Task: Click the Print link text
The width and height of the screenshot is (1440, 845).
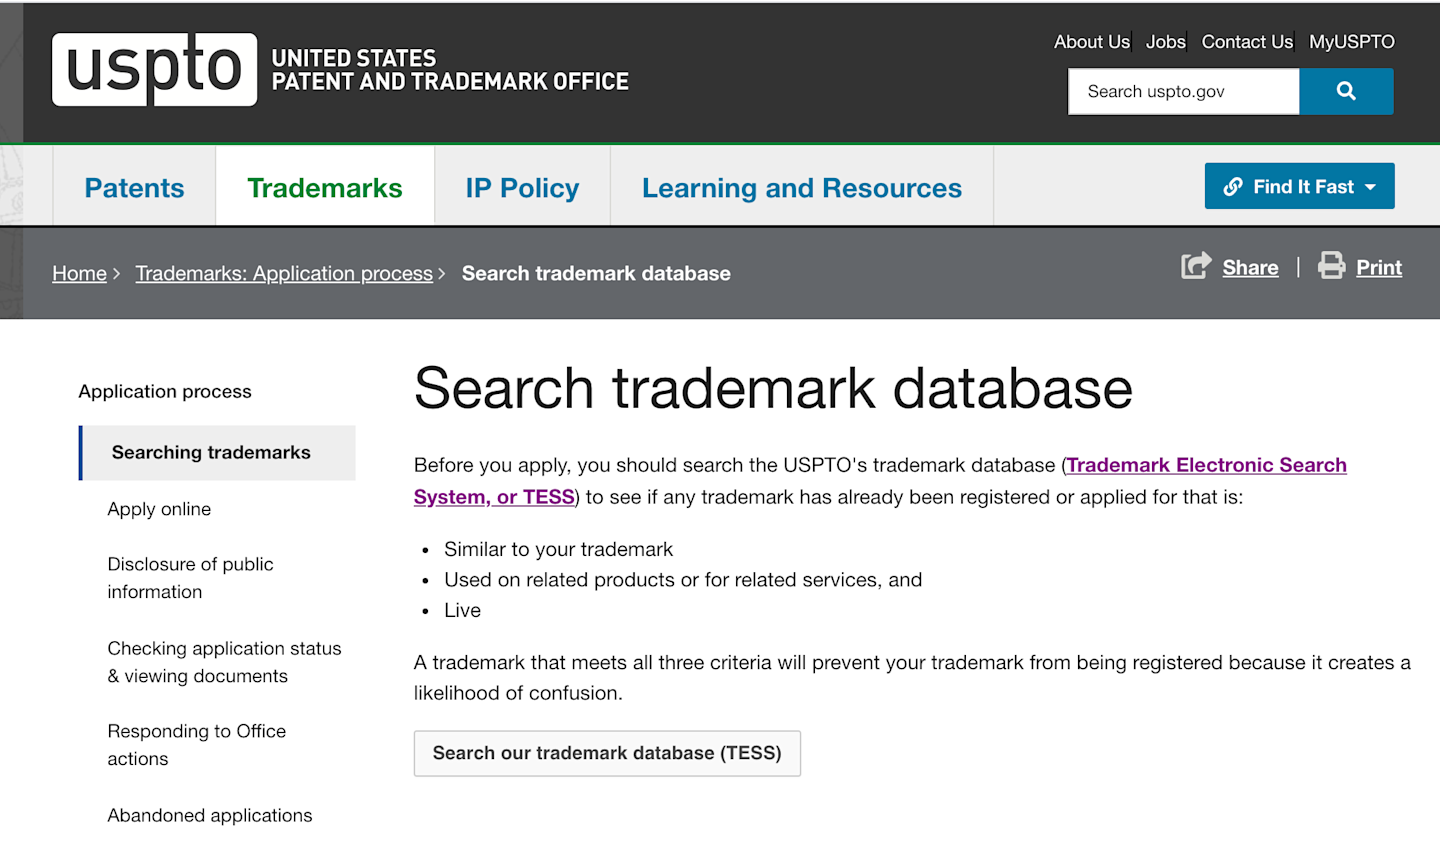Action: point(1379,267)
